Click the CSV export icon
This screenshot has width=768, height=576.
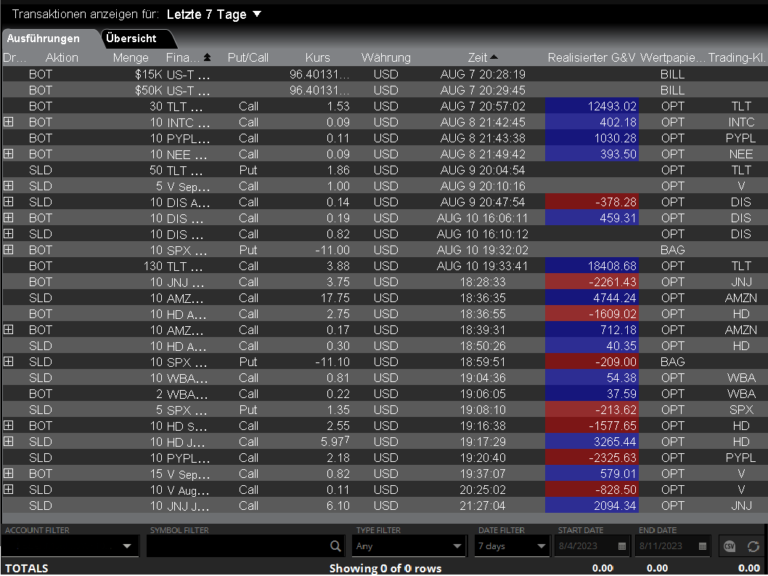pyautogui.click(x=730, y=546)
